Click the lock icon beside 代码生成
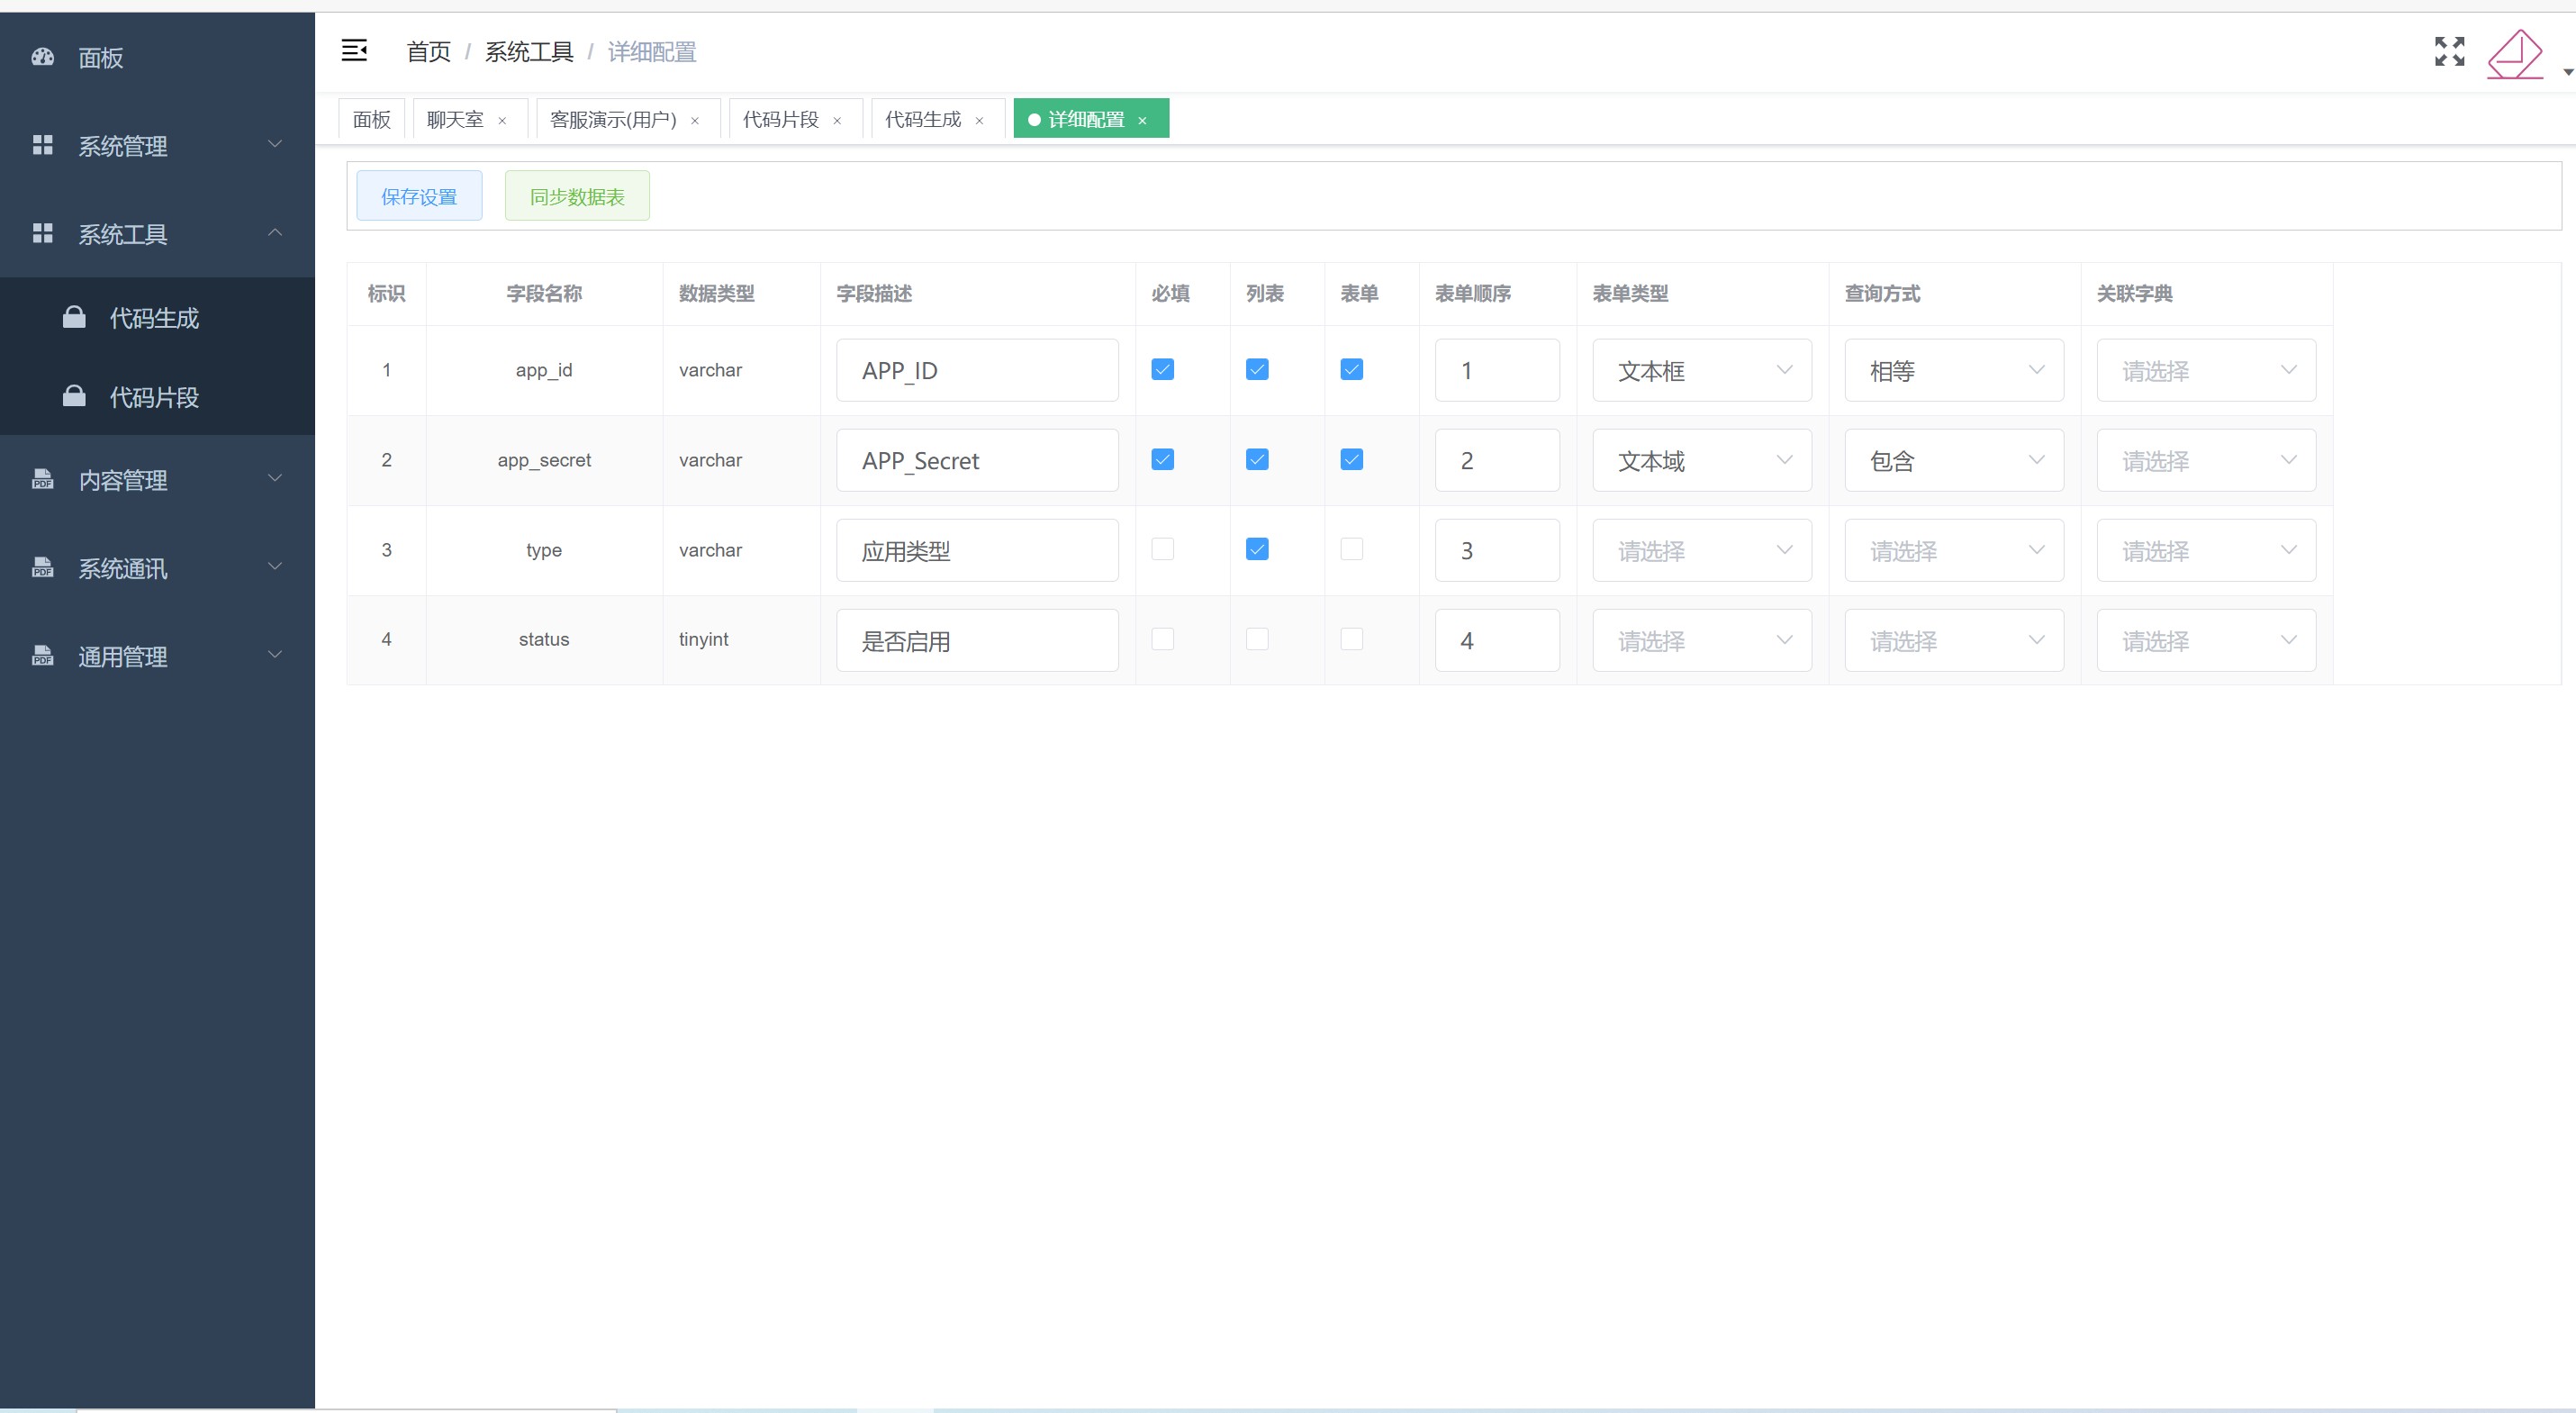Screen dimensions: 2576x1413 (74, 318)
